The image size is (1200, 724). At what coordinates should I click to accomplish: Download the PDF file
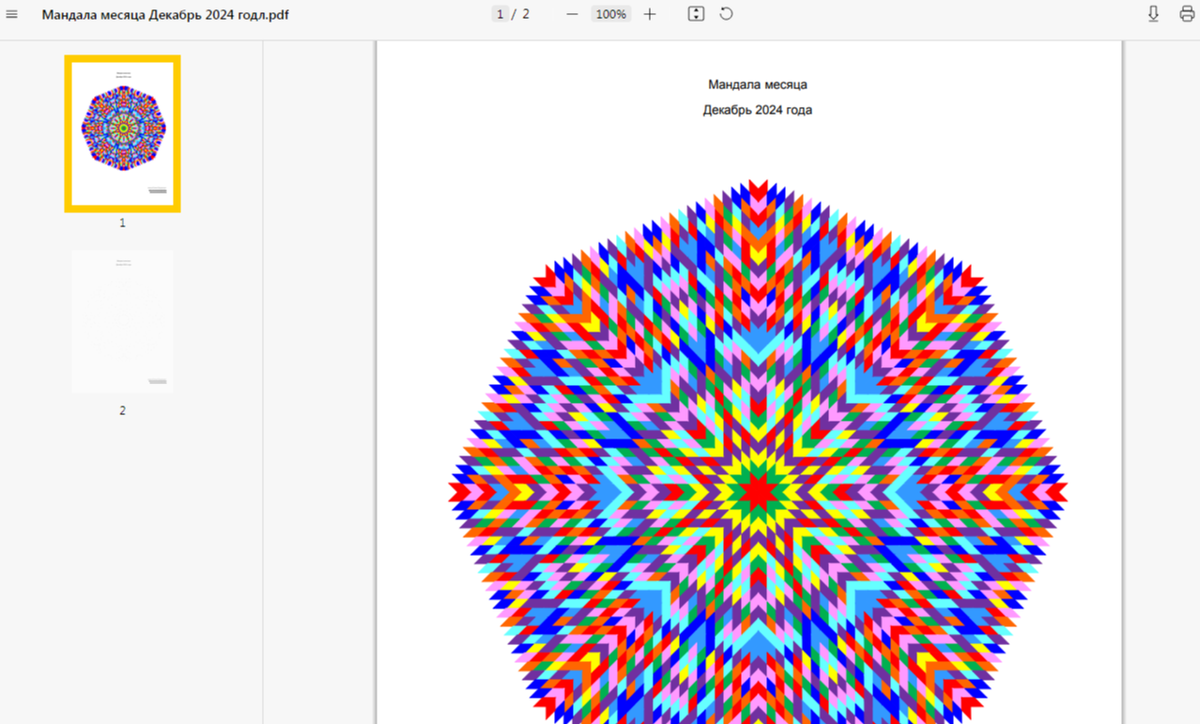click(1153, 14)
